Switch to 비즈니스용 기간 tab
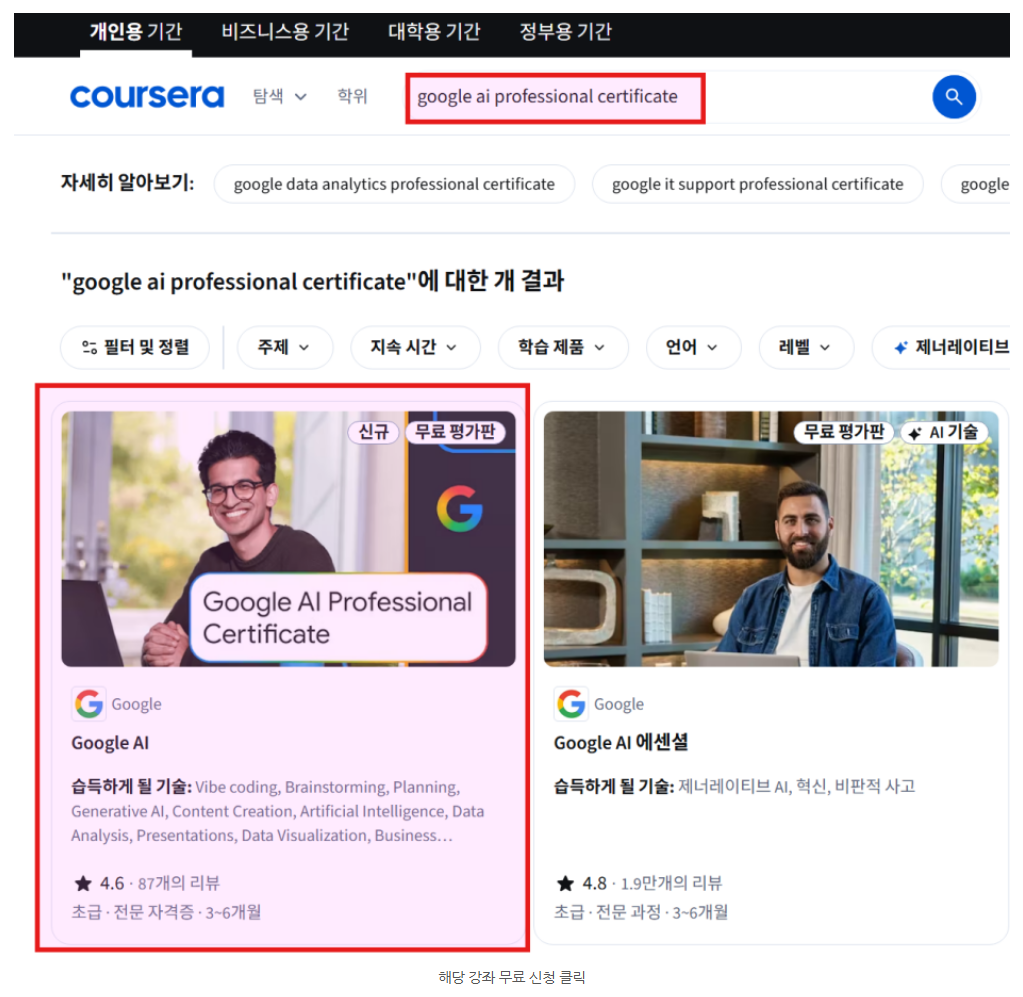Screen dimensions: 1023x997 click(x=285, y=32)
